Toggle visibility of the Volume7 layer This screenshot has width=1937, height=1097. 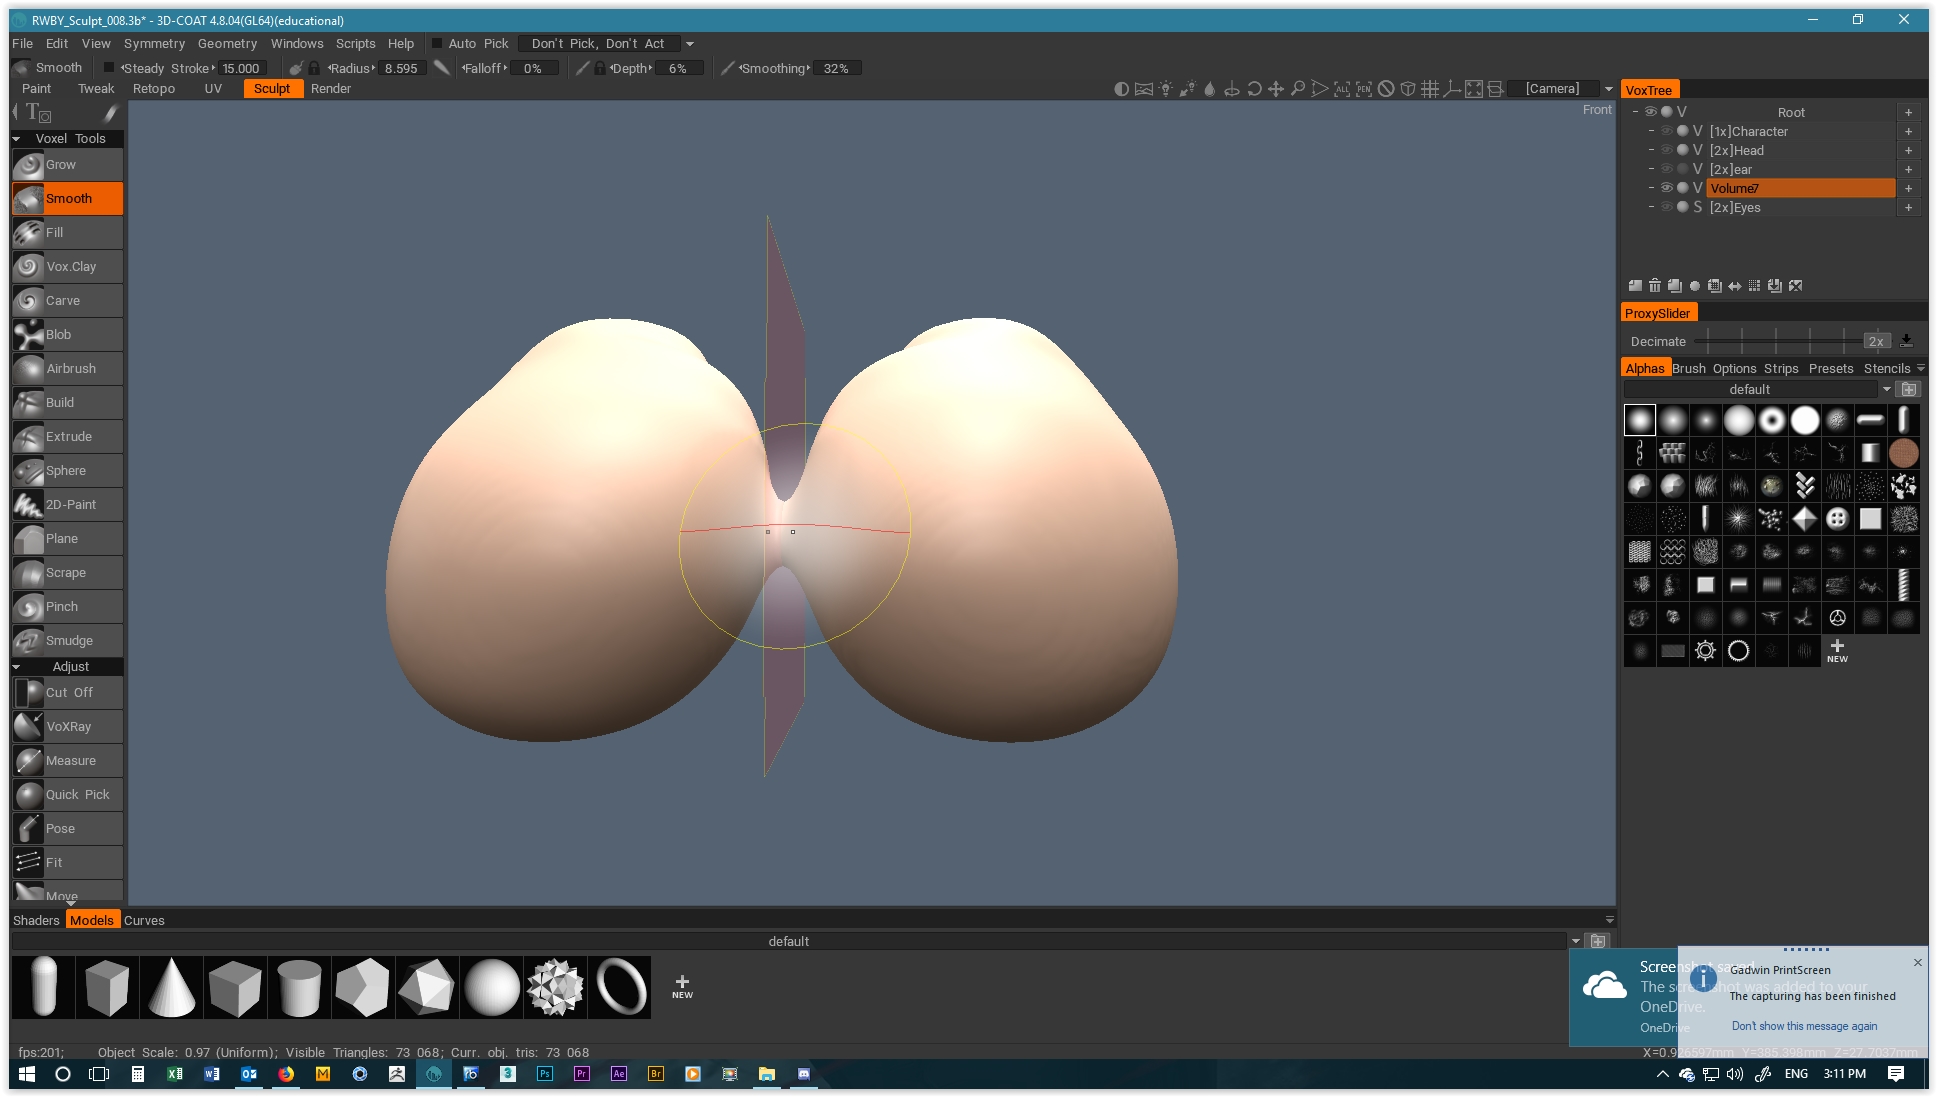[1666, 188]
